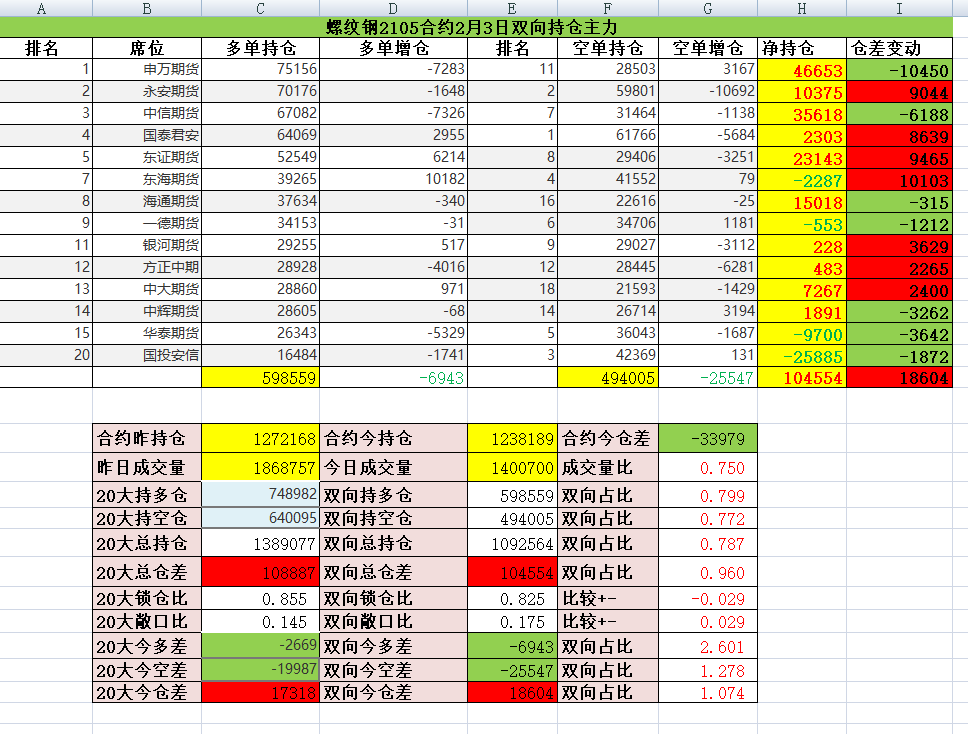Select position change cell 10103
The width and height of the screenshot is (968, 734).
[x=899, y=180]
